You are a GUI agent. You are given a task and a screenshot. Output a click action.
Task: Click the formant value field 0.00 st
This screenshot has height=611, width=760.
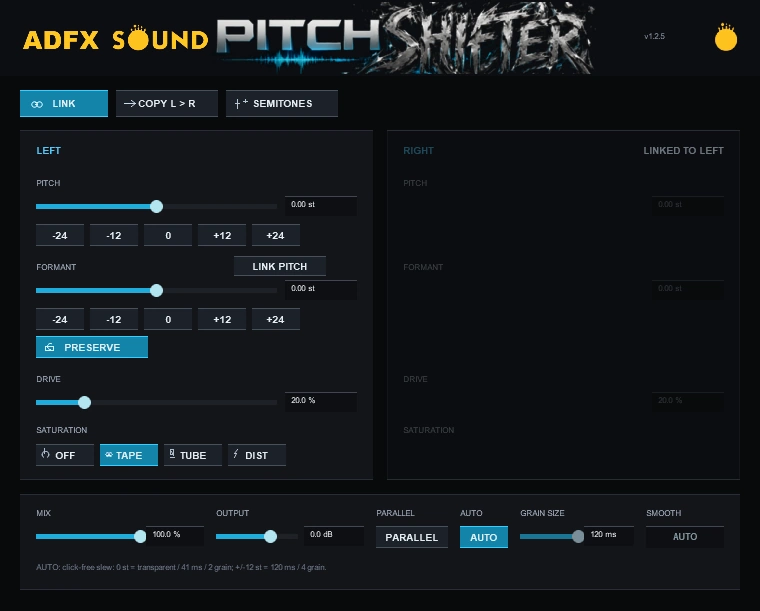click(321, 289)
